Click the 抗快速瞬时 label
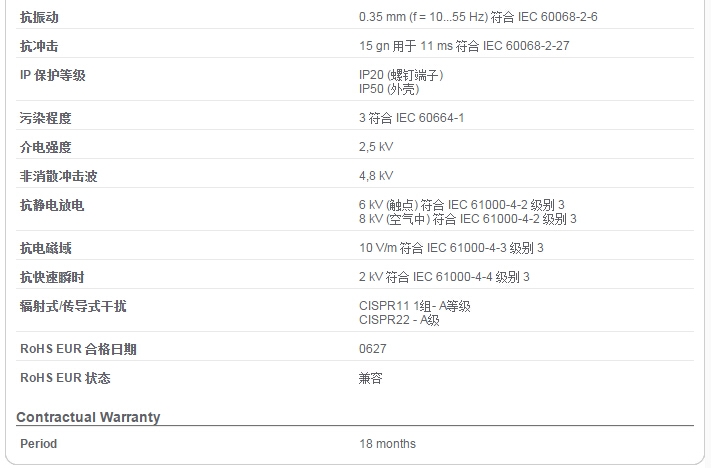711x468 pixels. (52, 278)
